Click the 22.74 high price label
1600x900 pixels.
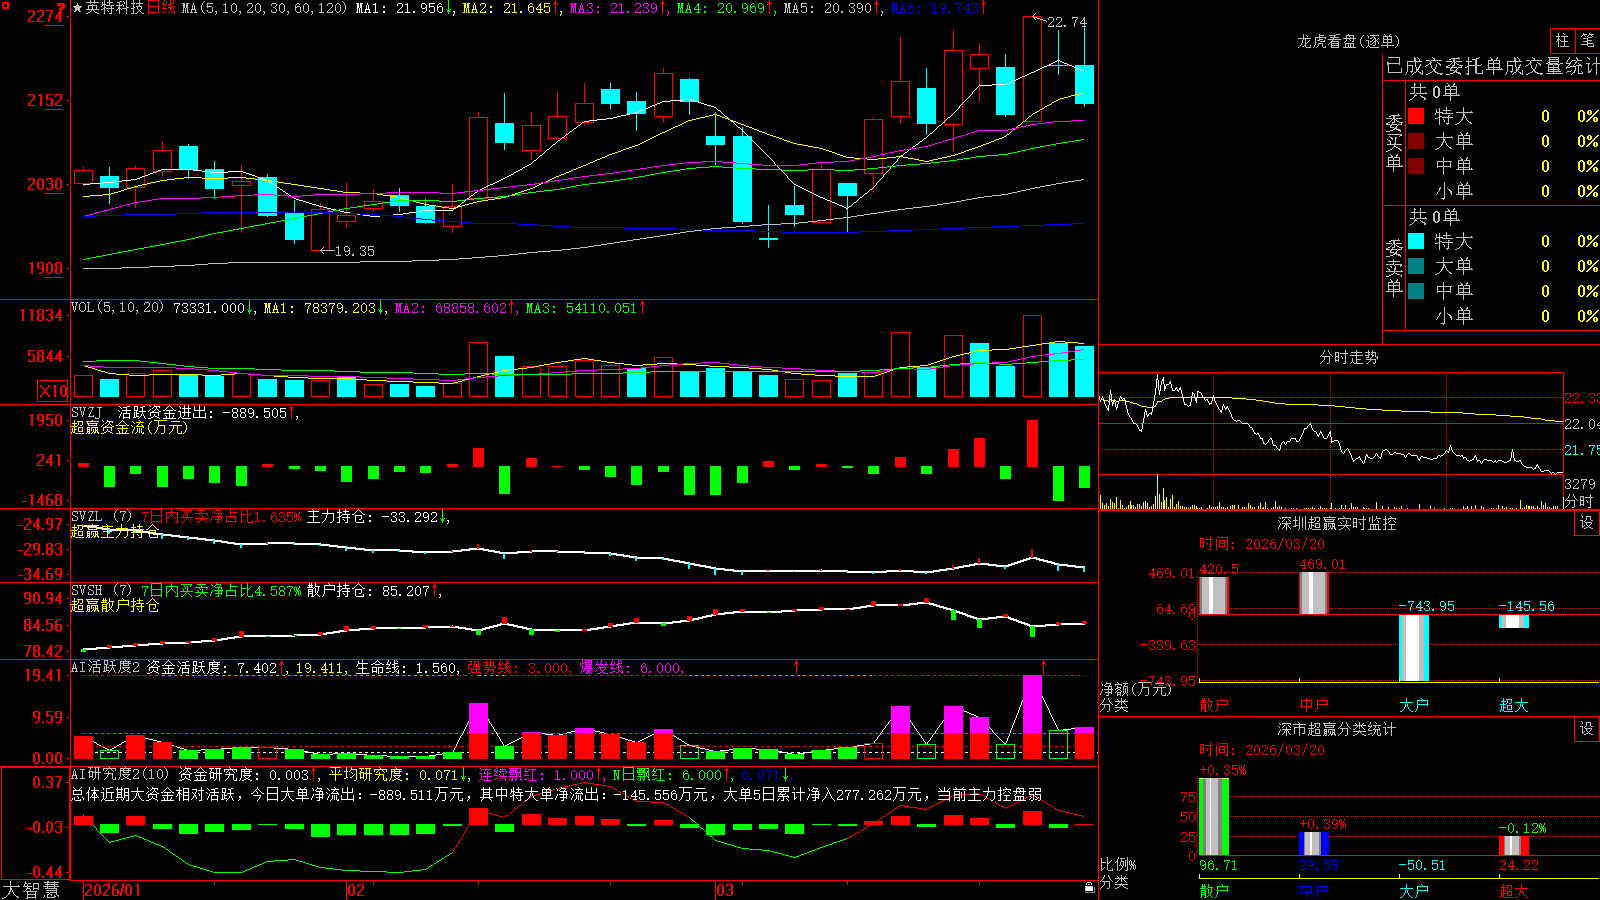click(1066, 22)
